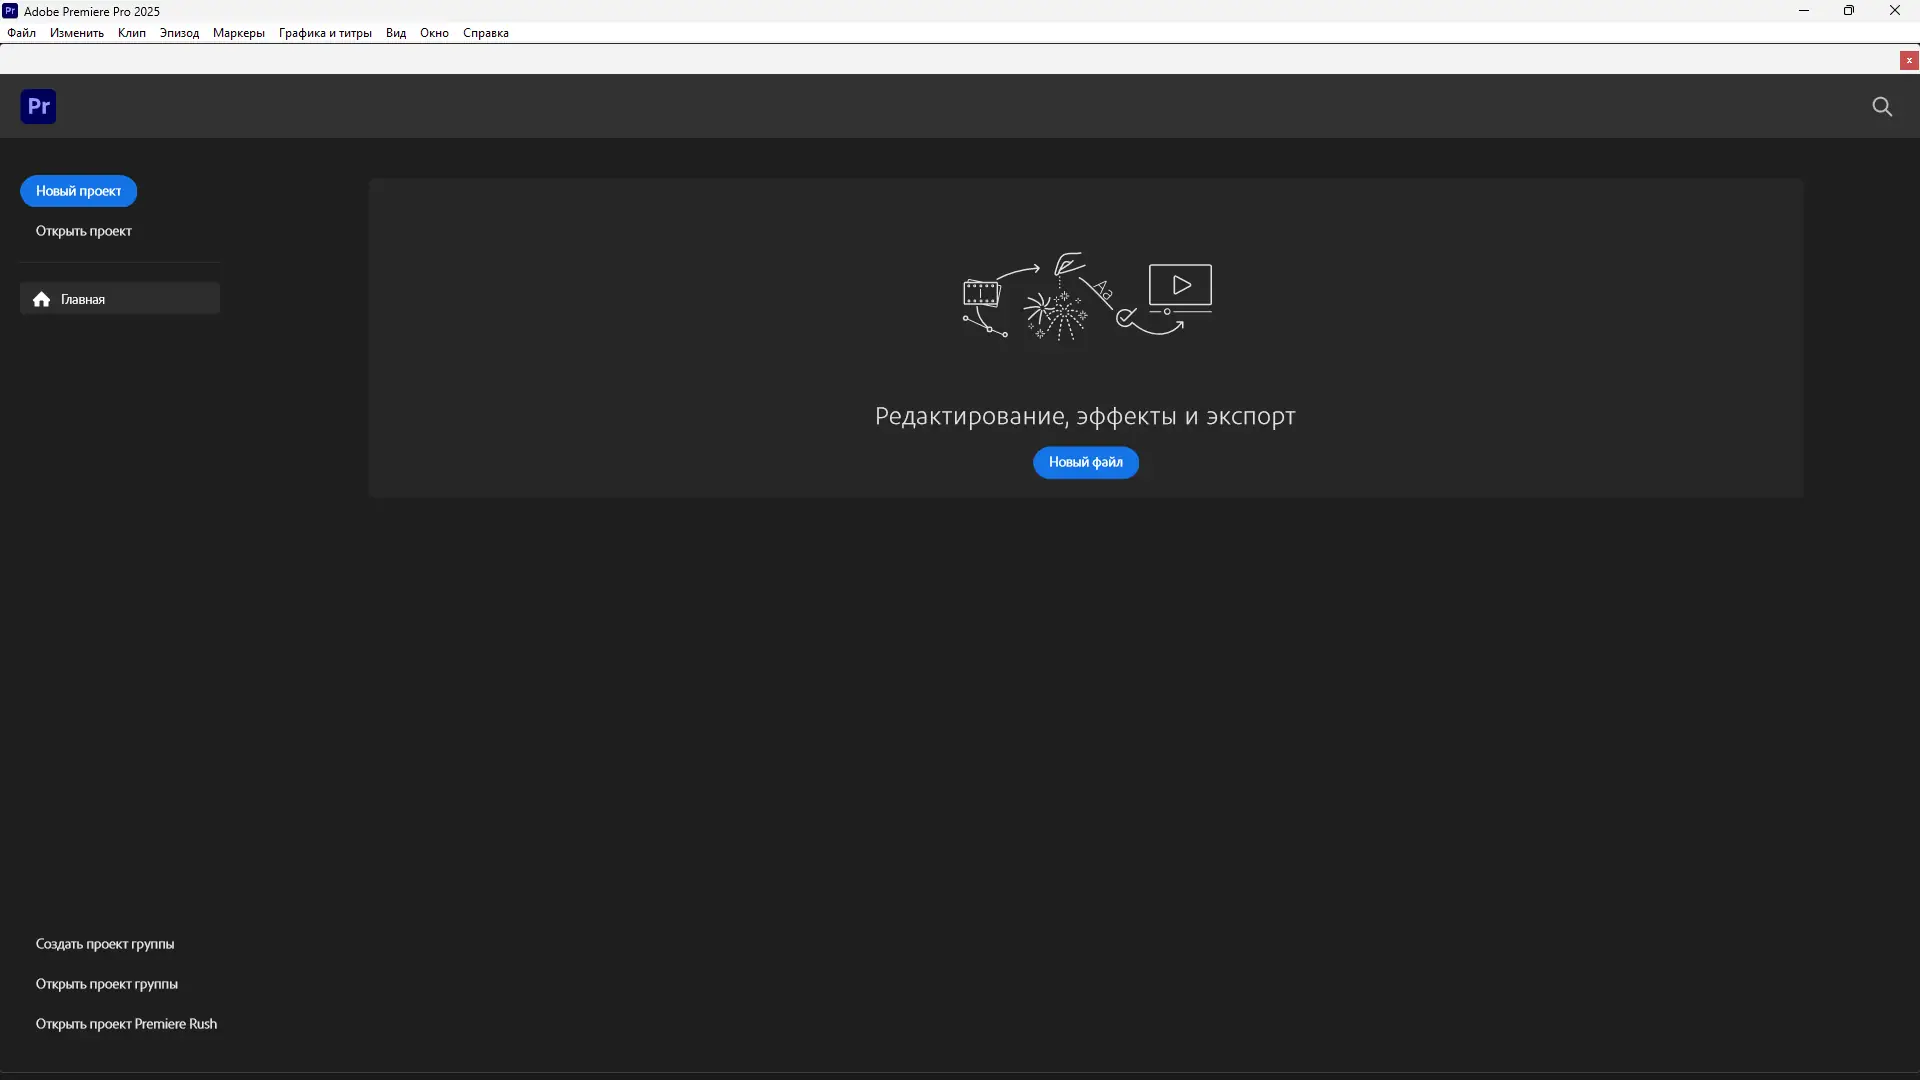Open the Маркеры menu

[238, 33]
